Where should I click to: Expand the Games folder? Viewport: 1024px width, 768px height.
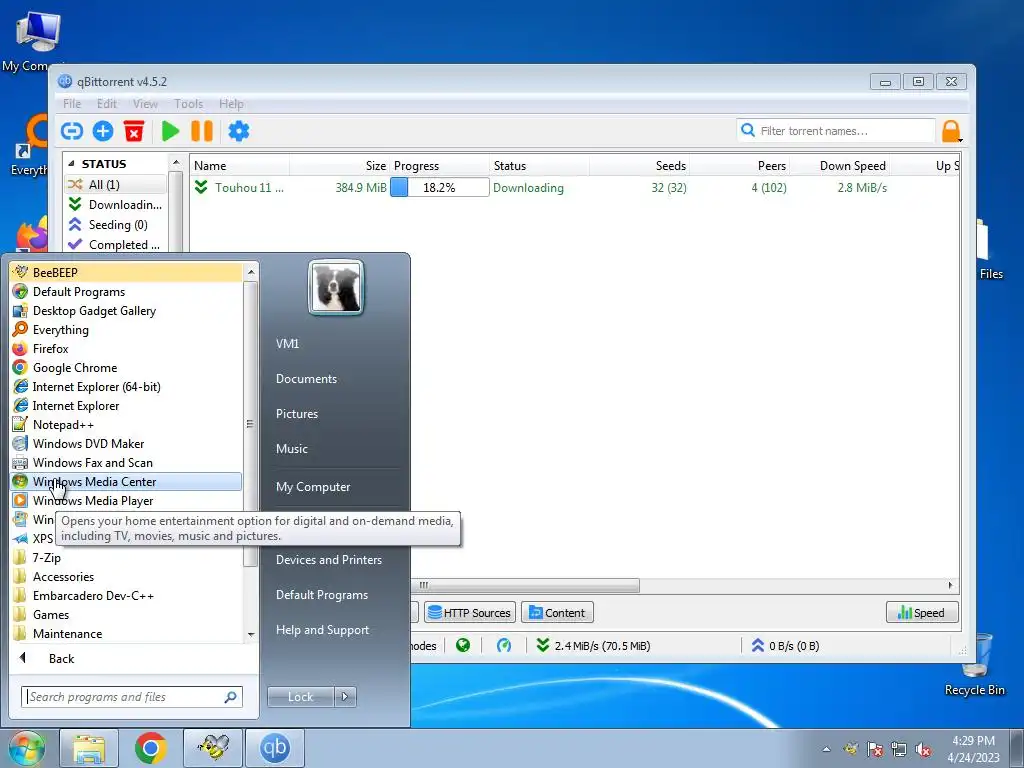(x=126, y=615)
